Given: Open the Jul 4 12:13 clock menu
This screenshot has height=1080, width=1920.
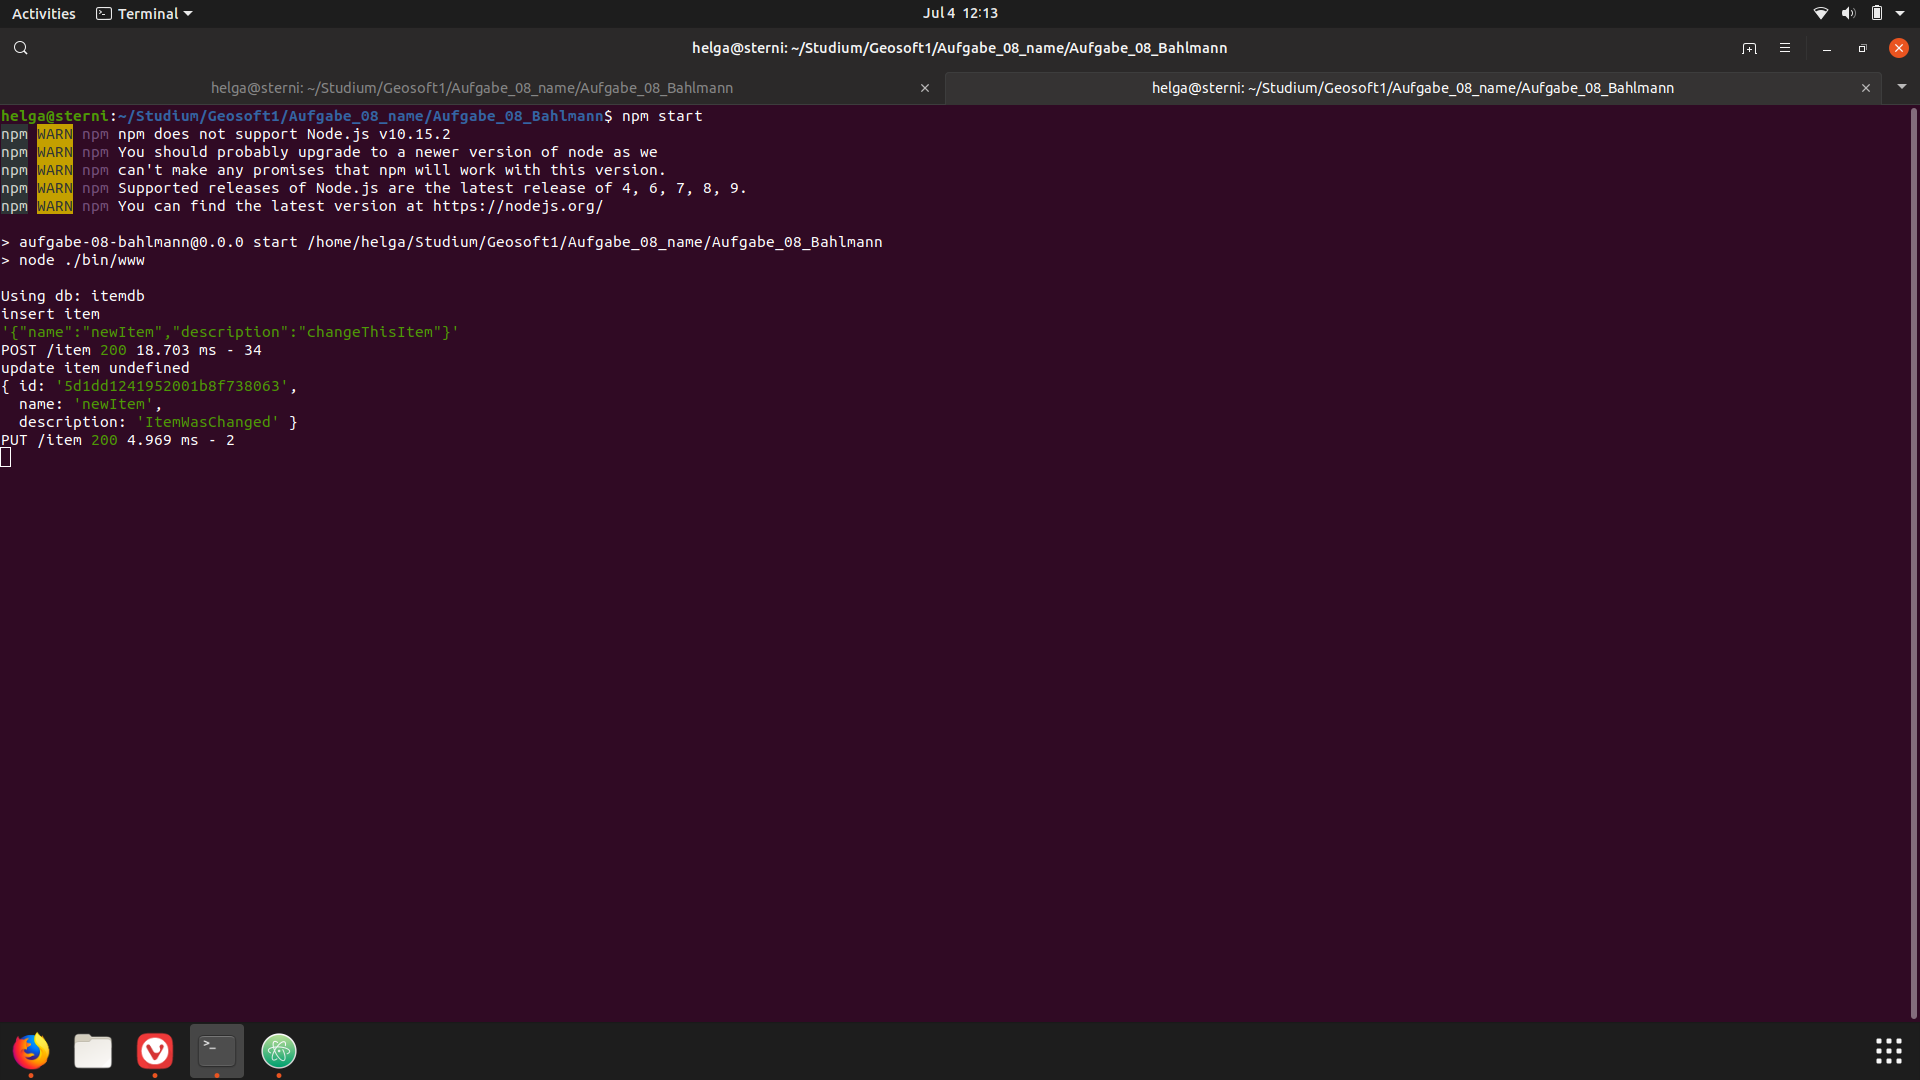Looking at the screenshot, I should pos(960,13).
